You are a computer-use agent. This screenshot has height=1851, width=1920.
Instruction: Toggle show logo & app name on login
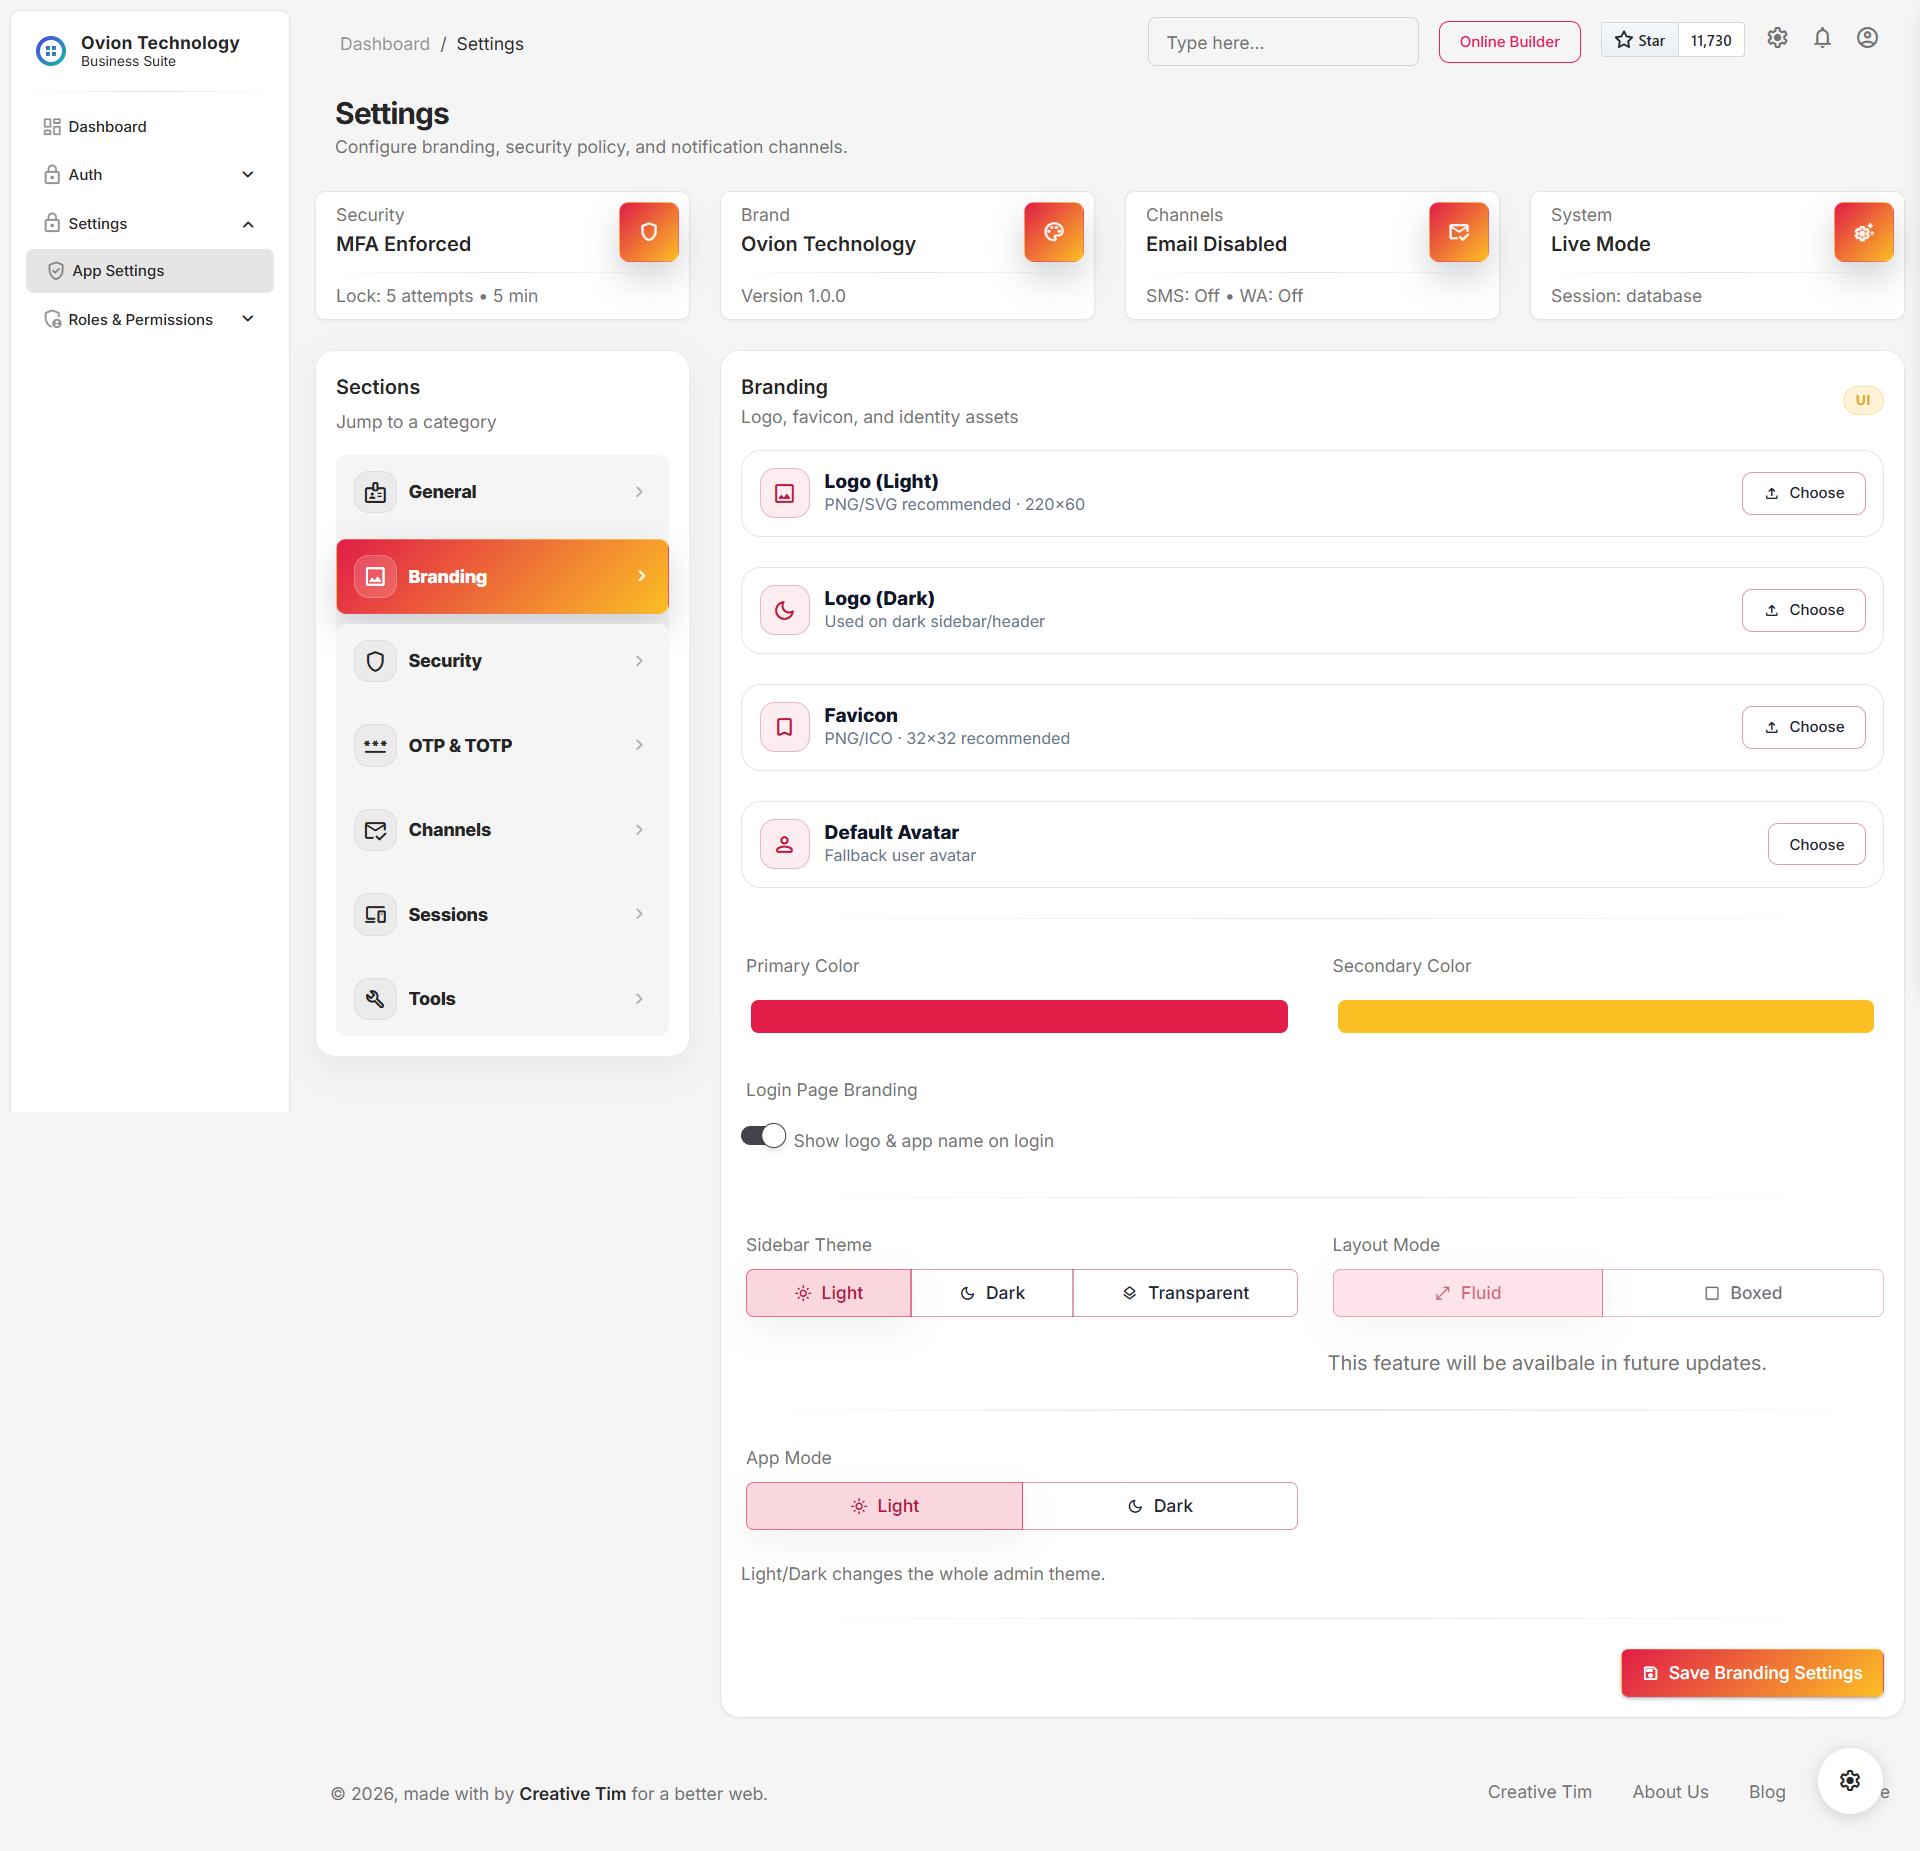[763, 1135]
